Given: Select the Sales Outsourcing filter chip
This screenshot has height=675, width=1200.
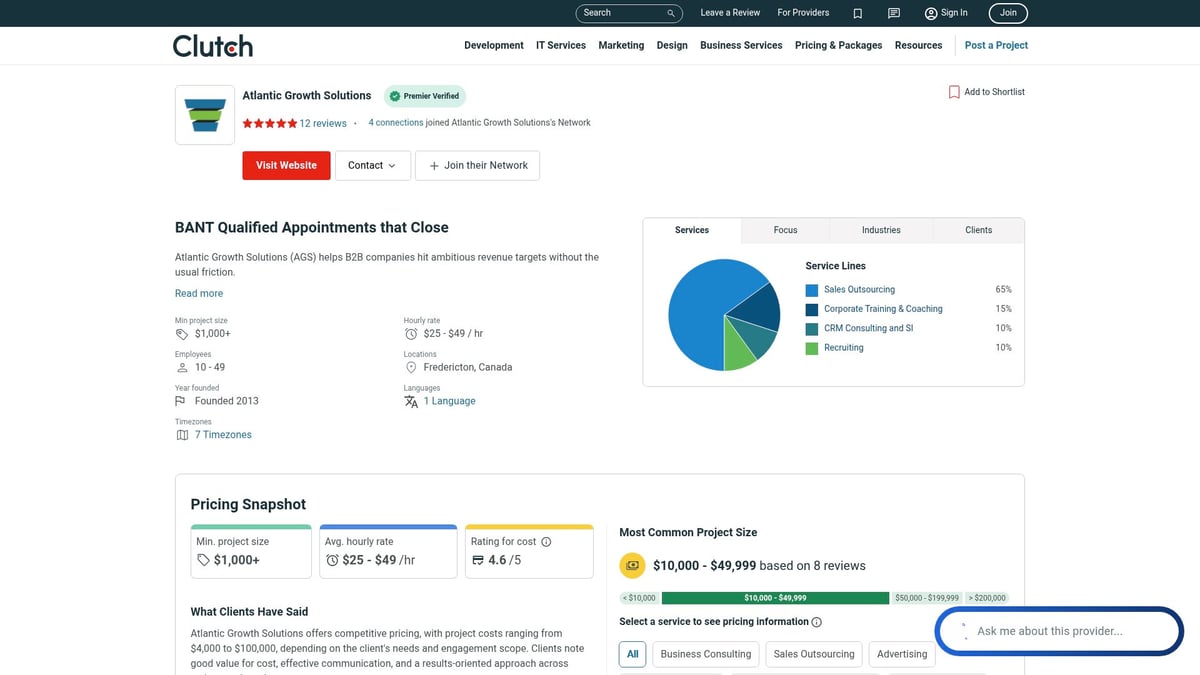Looking at the screenshot, I should point(814,654).
